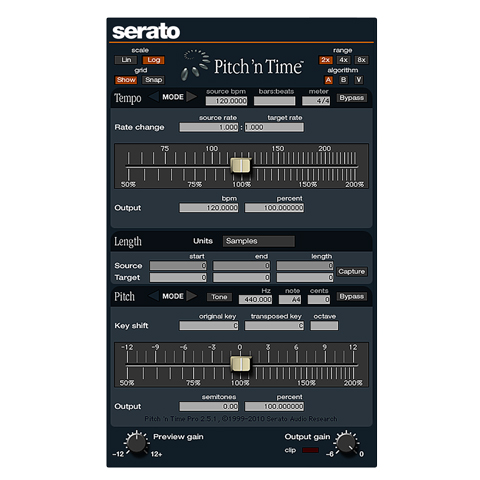Set range to 4x
The height and width of the screenshot is (480, 480).
343,60
